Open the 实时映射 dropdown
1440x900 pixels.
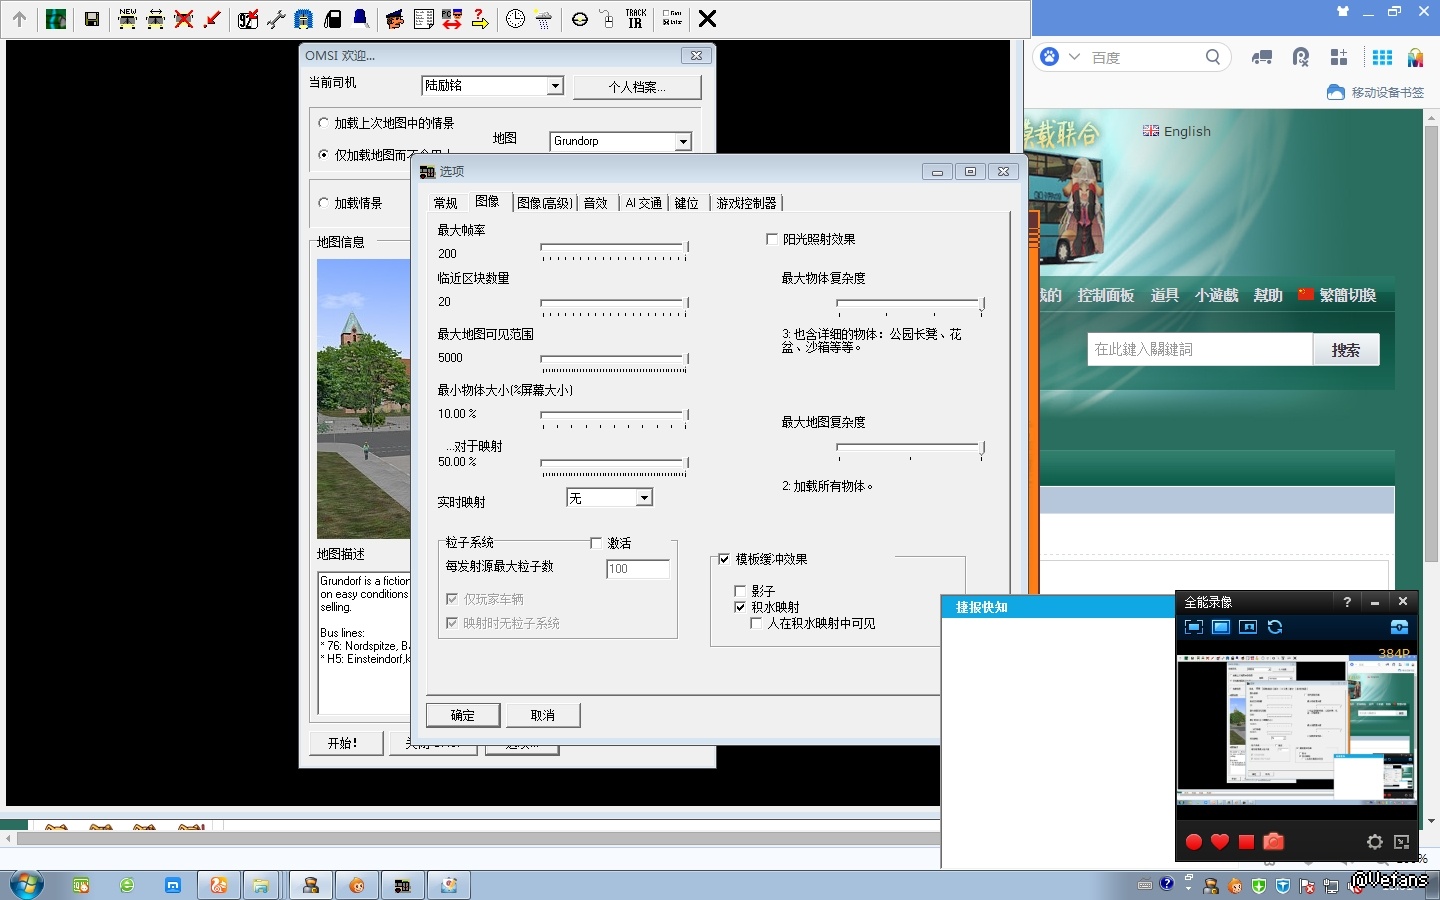coord(644,498)
